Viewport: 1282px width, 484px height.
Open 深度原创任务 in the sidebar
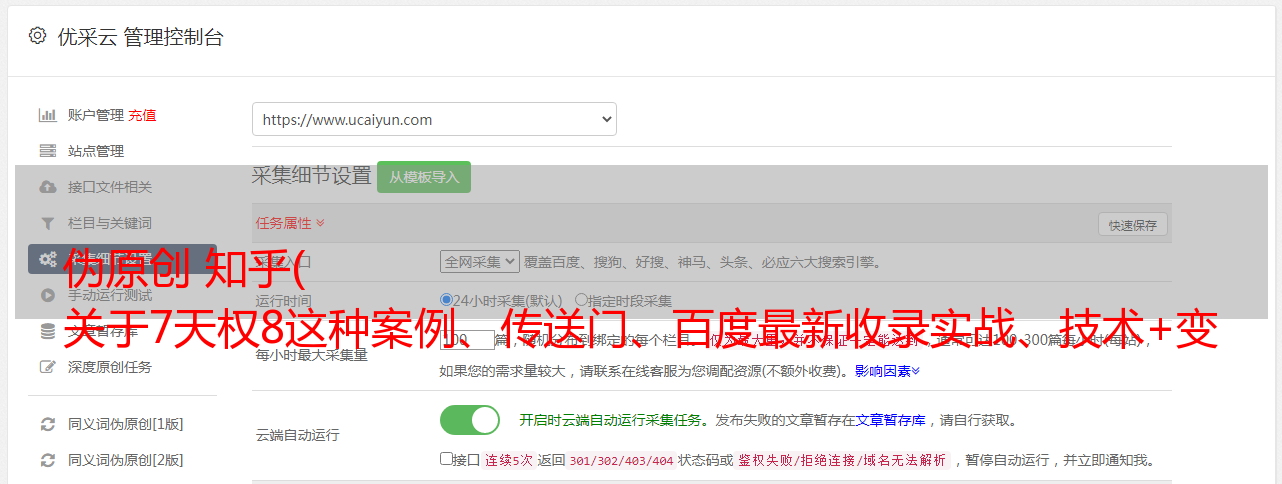[110, 367]
